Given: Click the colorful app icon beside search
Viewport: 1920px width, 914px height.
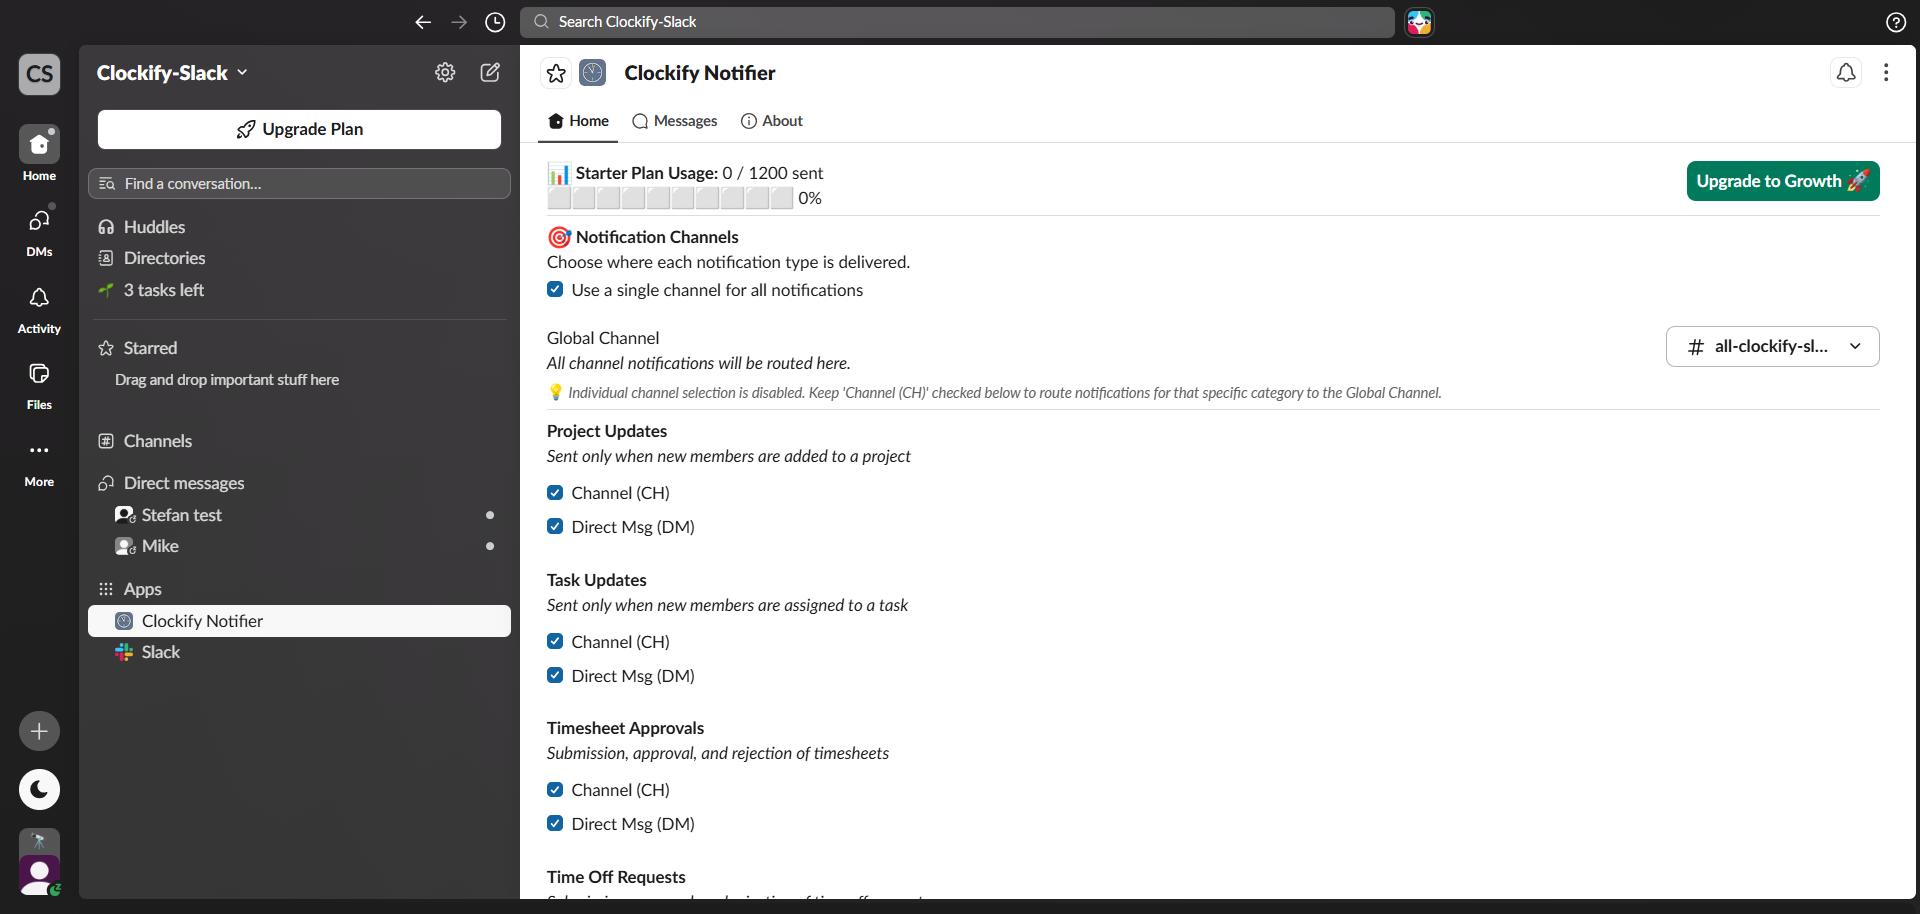Looking at the screenshot, I should tap(1419, 22).
